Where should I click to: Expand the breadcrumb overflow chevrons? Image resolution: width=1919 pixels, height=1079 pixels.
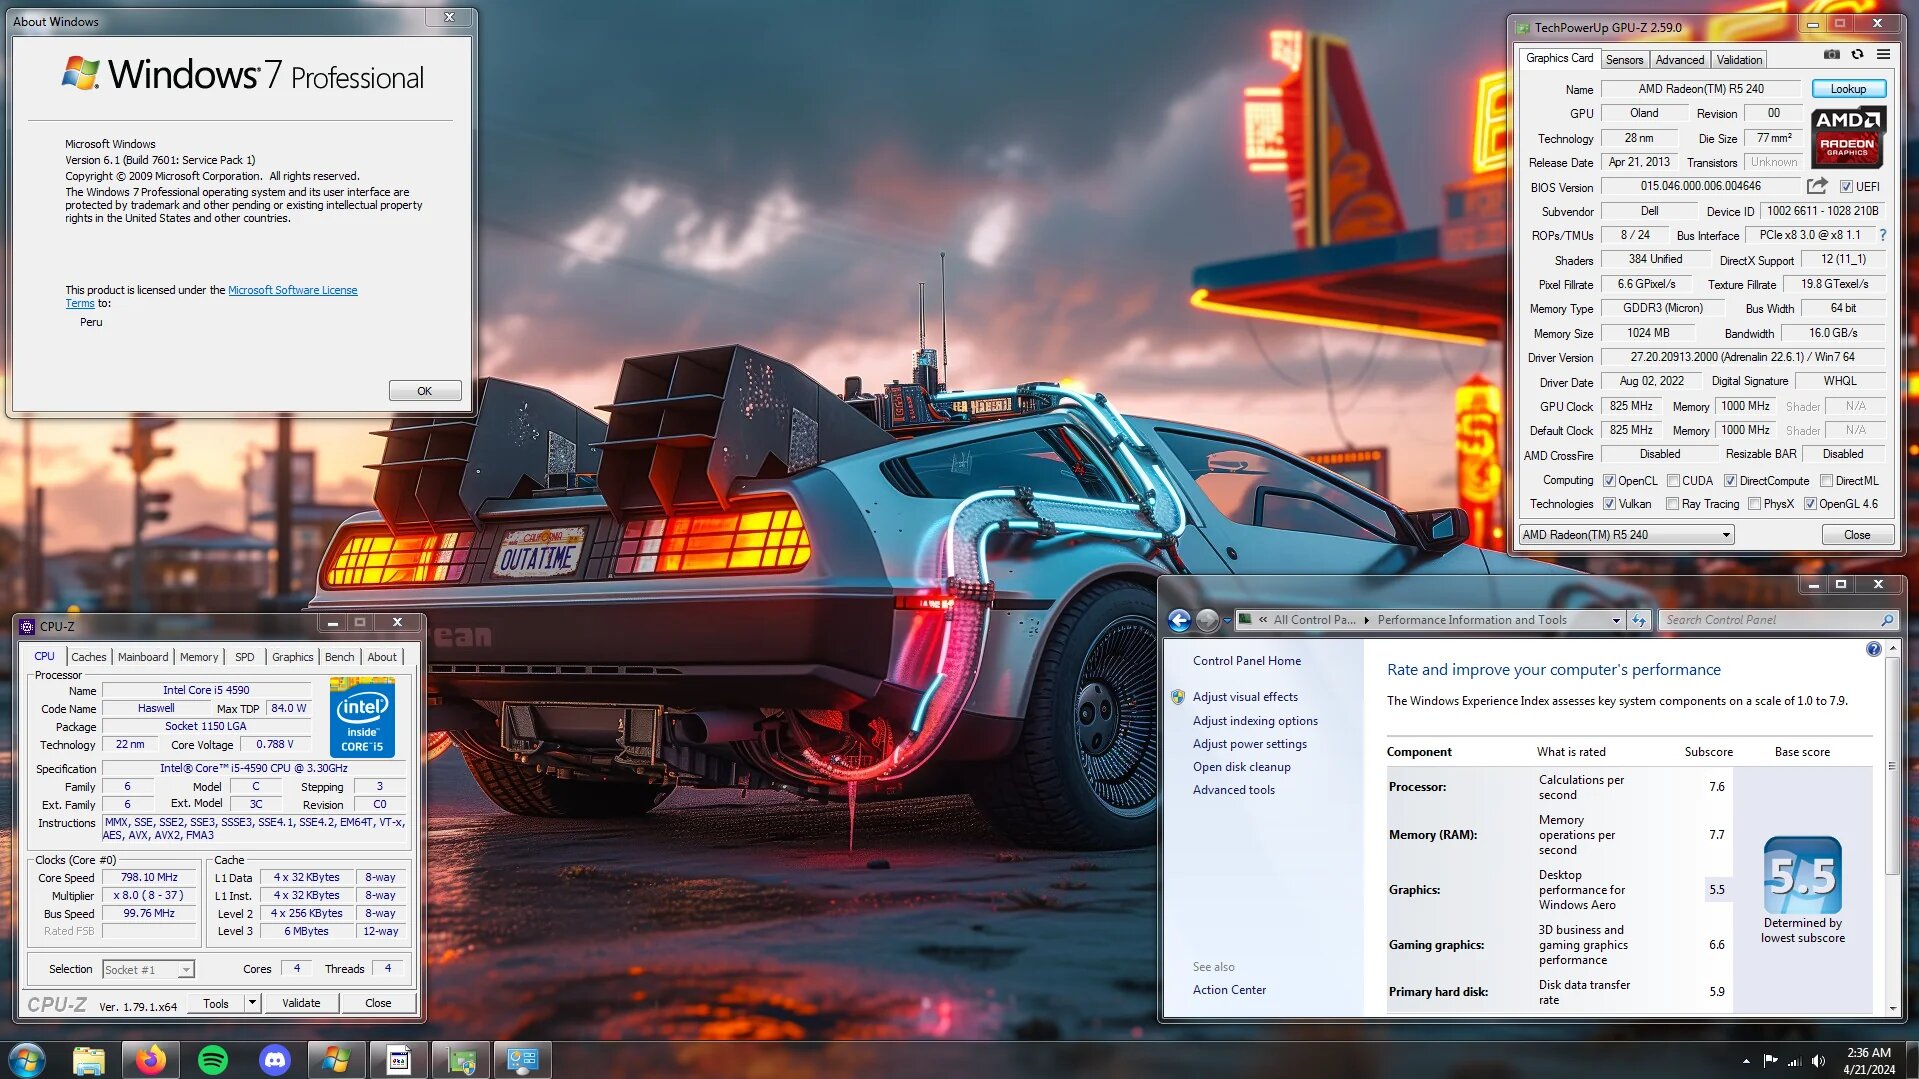tap(1263, 620)
